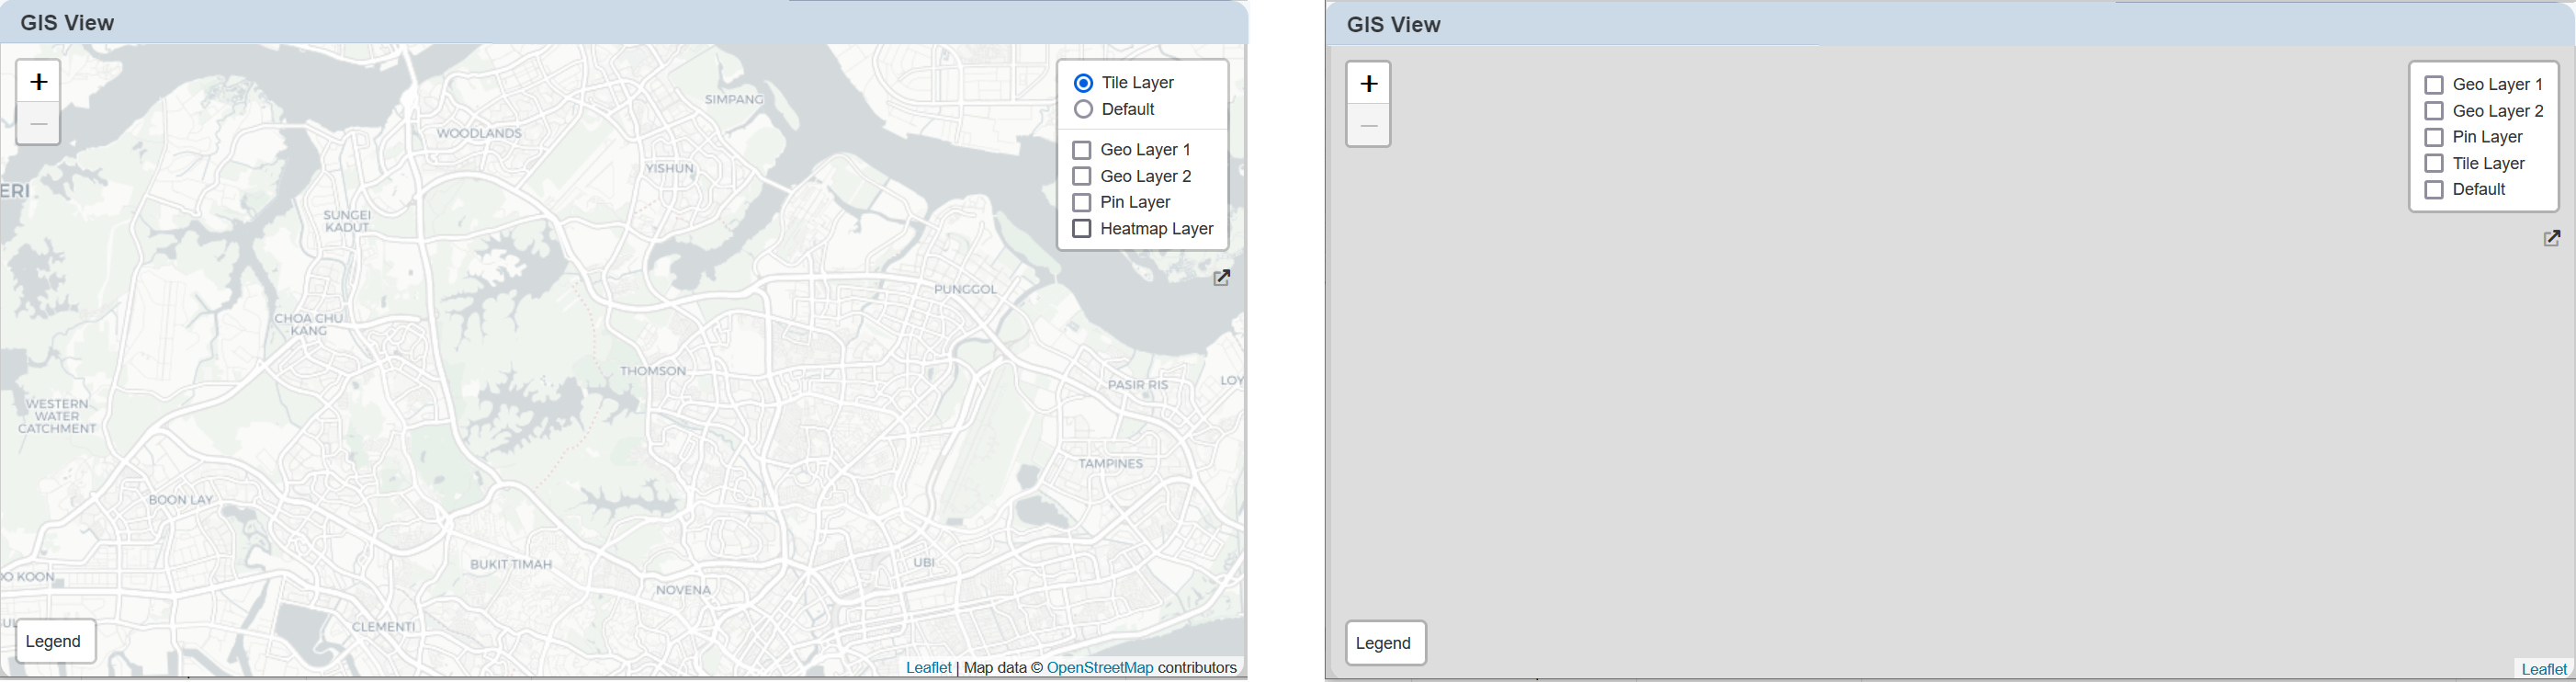Zoom in on the right blank map
2576x682 pixels.
coord(1368,84)
